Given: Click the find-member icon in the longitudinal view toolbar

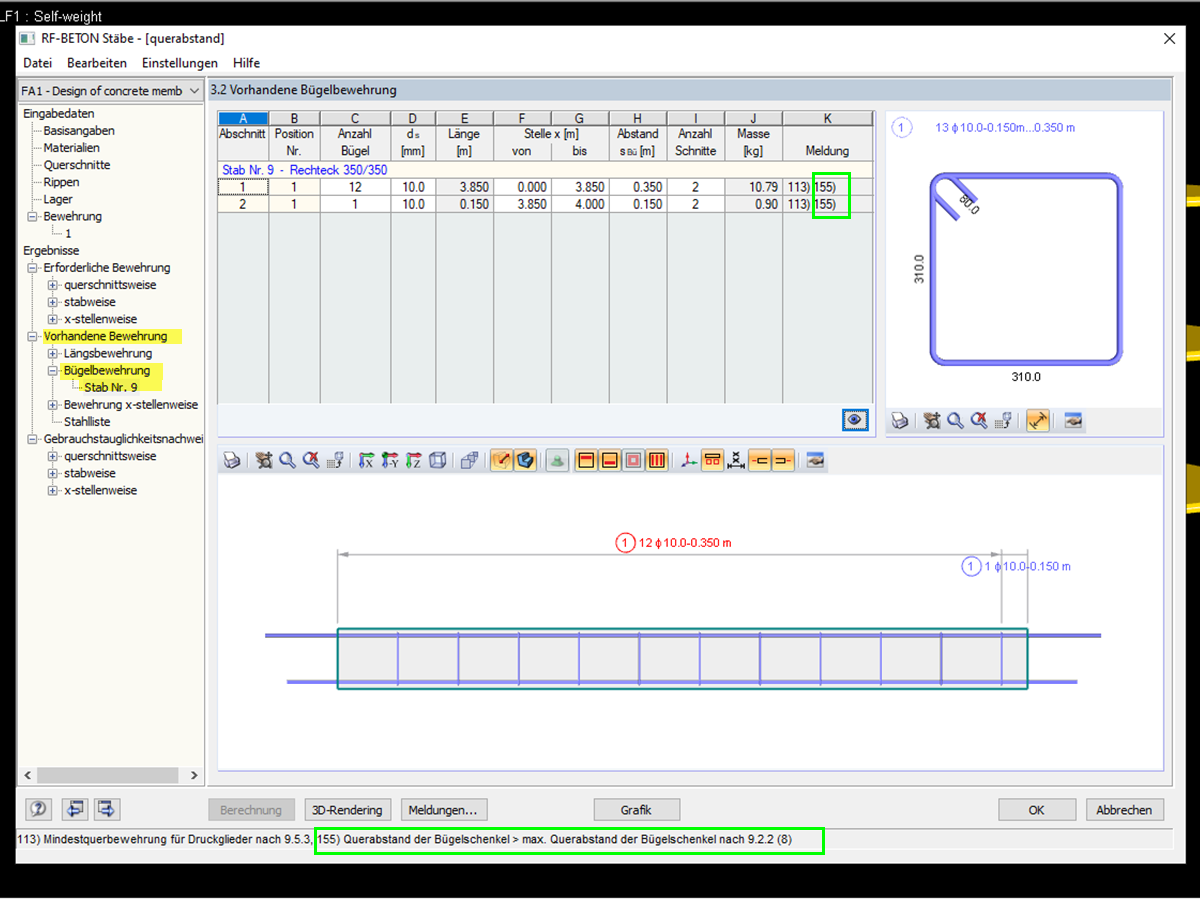Looking at the screenshot, I should tap(264, 460).
